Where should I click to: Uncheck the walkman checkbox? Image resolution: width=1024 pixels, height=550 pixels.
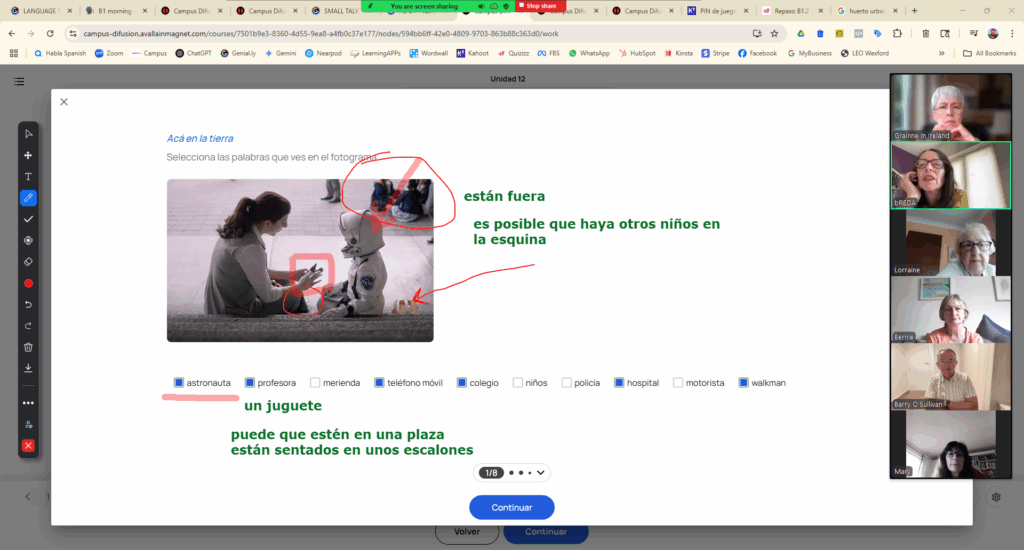pyautogui.click(x=743, y=383)
